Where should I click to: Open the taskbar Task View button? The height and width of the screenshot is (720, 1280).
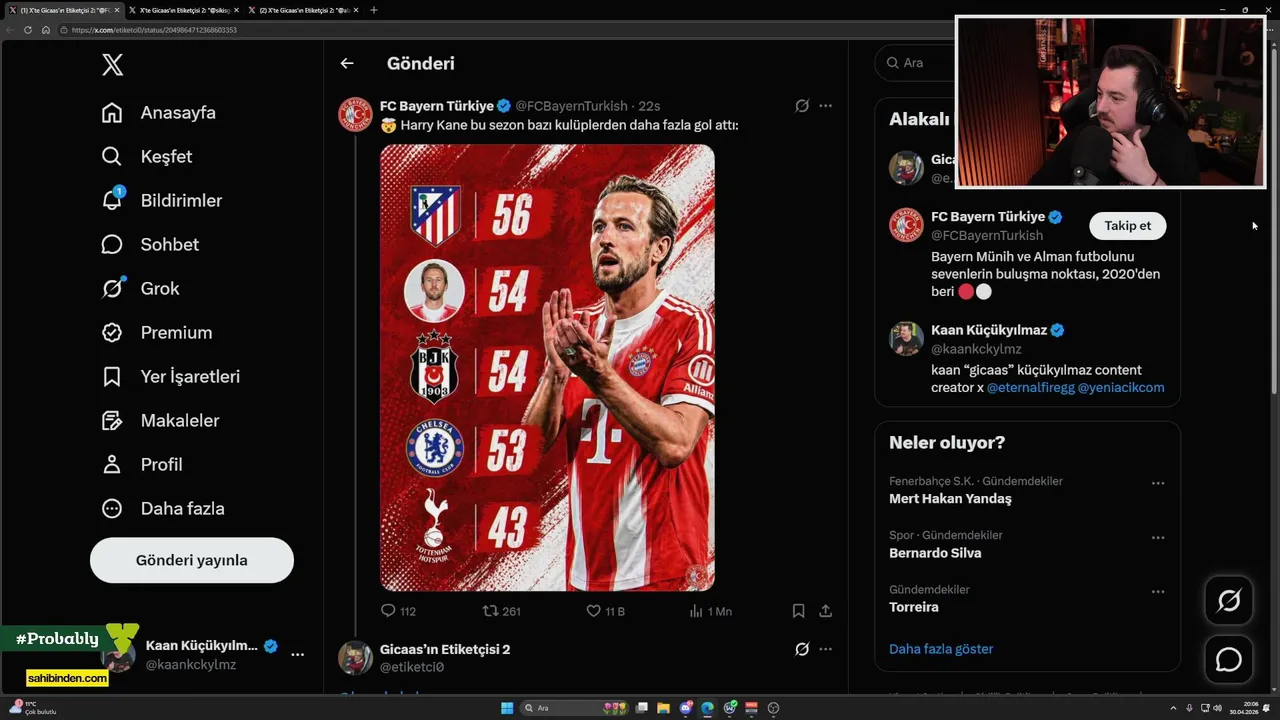pyautogui.click(x=642, y=708)
